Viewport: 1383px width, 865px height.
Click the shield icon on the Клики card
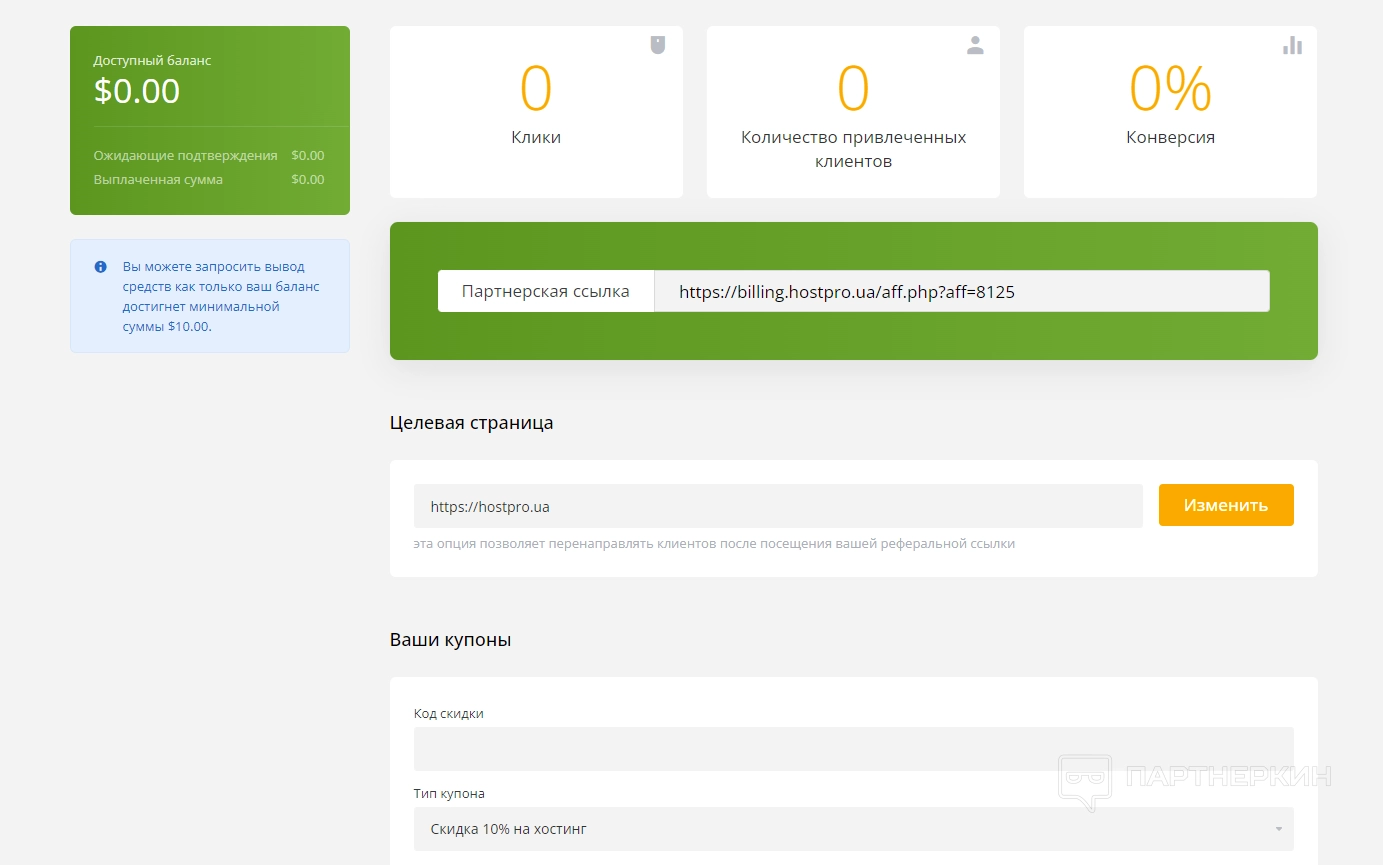click(658, 45)
